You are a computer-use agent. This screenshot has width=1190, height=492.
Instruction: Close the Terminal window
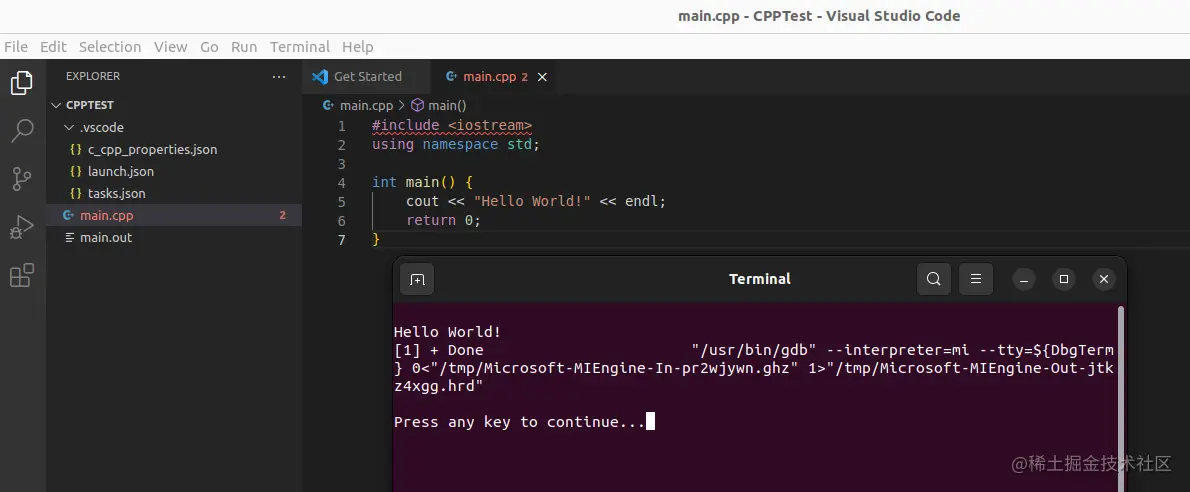[1103, 279]
